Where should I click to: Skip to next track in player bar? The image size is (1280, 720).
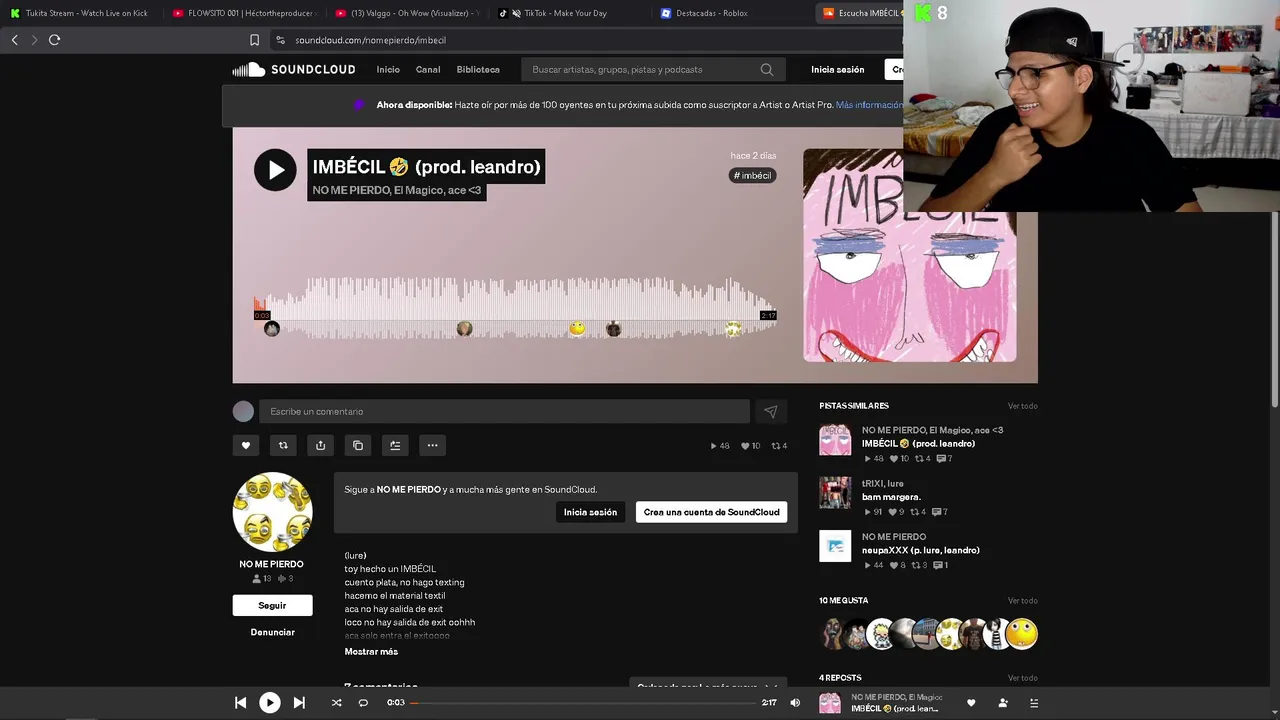[x=299, y=703]
